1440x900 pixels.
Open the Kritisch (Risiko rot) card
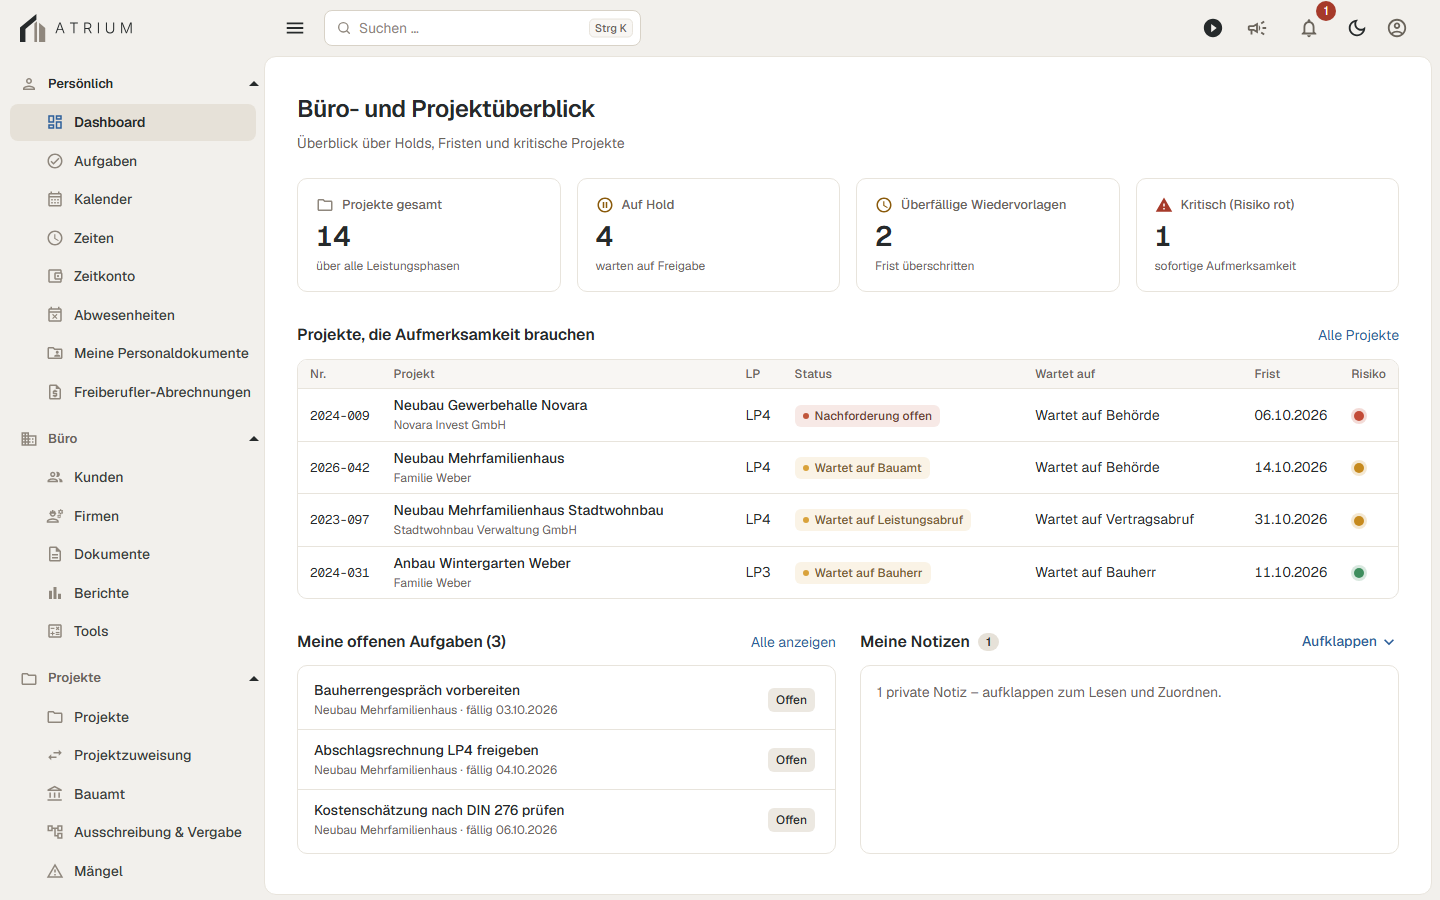click(x=1267, y=235)
